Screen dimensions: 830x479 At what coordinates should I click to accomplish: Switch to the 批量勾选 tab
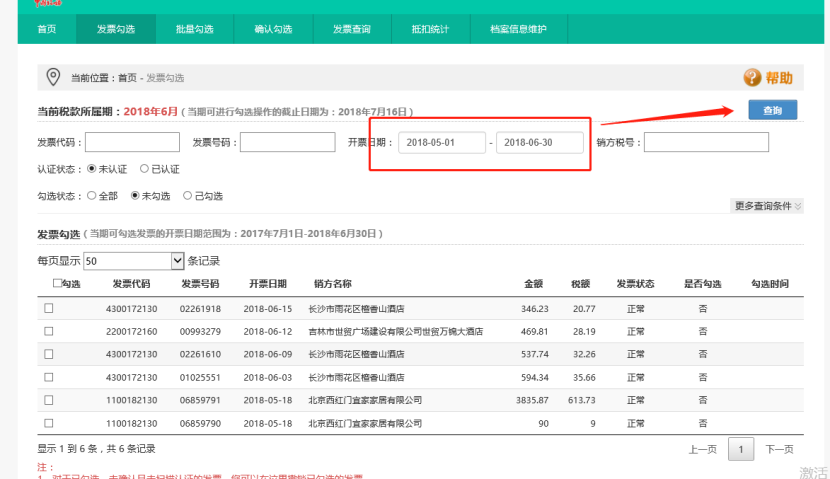click(195, 30)
